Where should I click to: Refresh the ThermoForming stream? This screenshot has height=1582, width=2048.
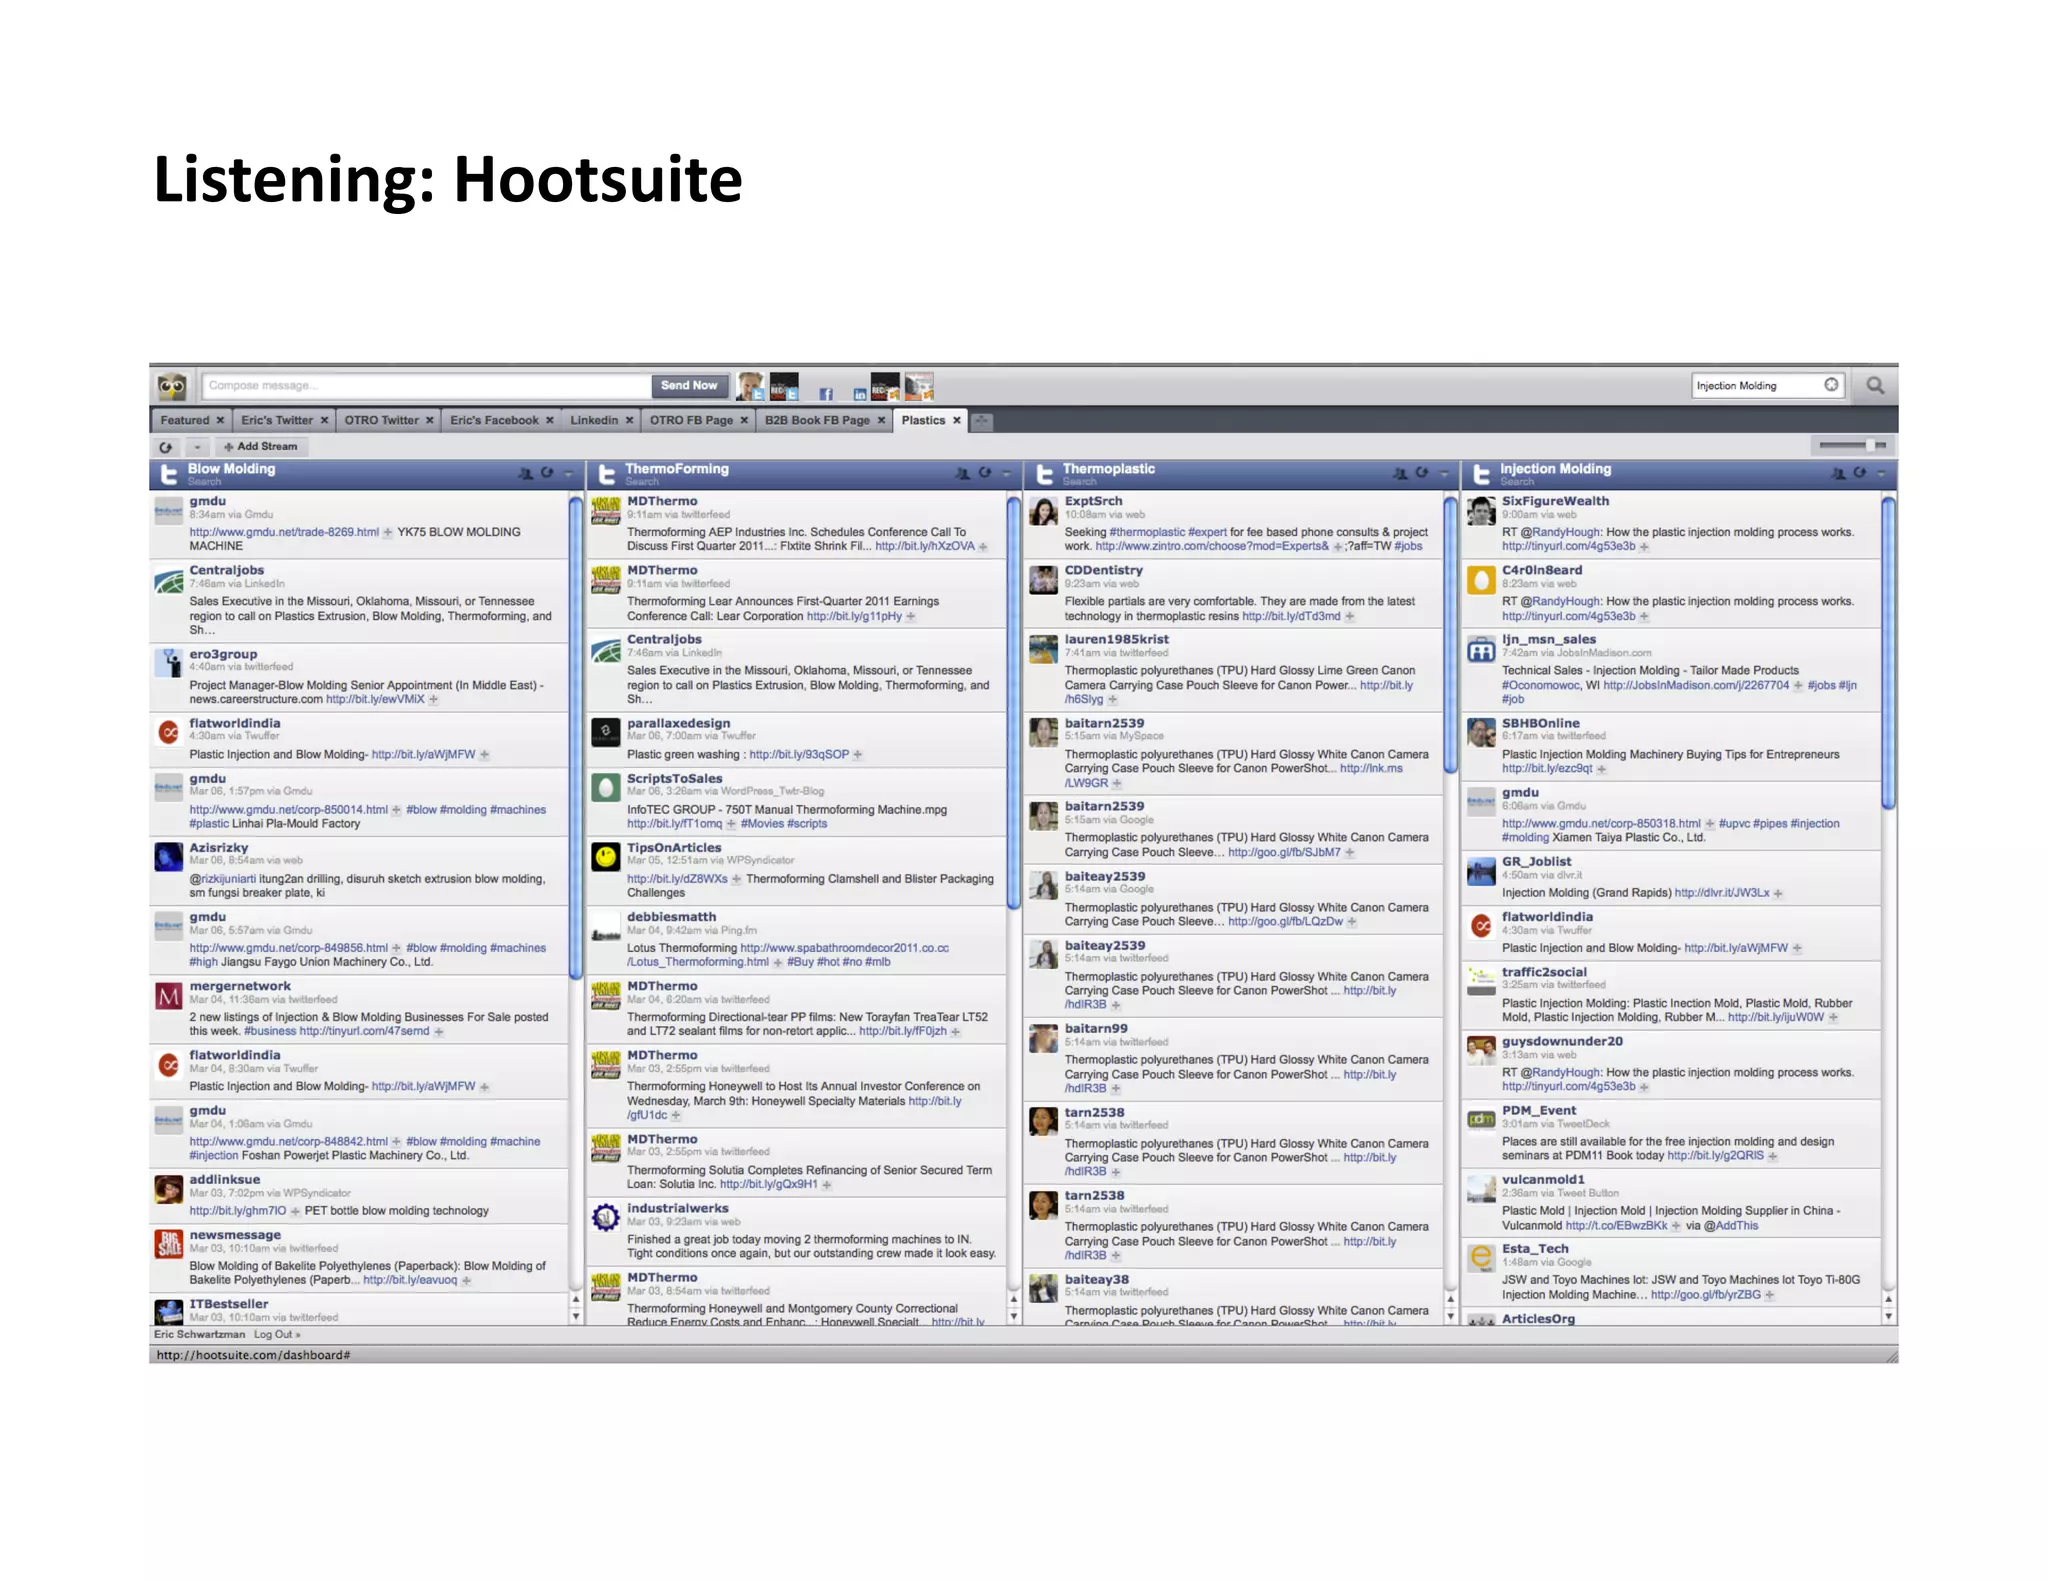985,473
